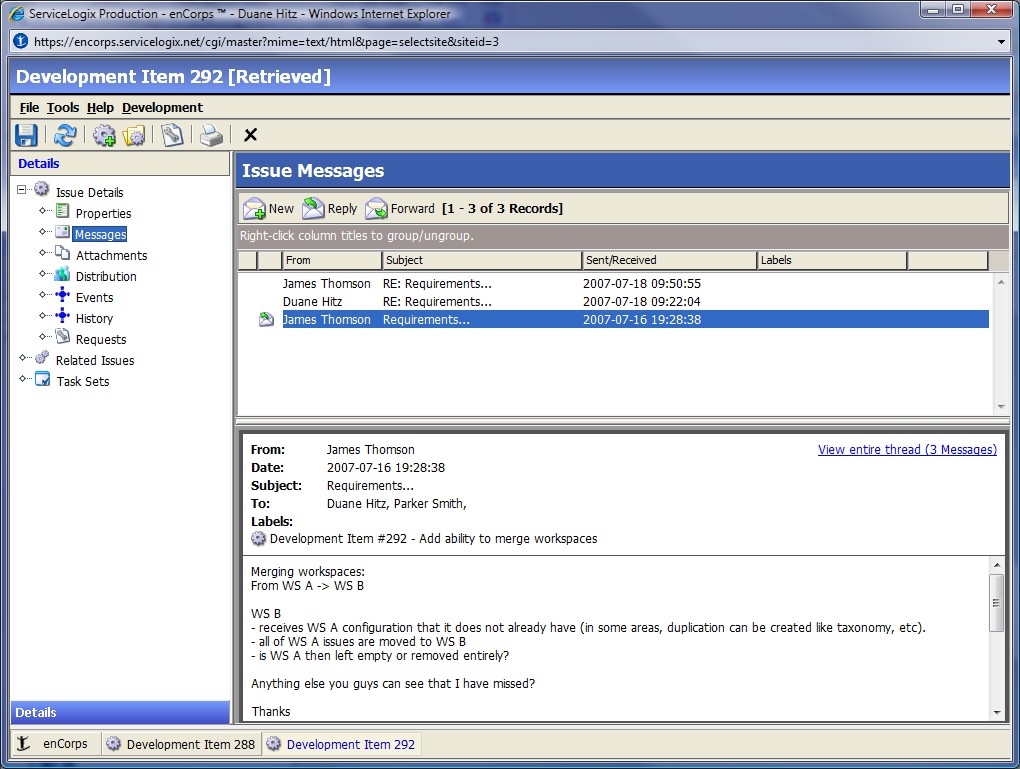Click the expander glyph before History

point(43,316)
